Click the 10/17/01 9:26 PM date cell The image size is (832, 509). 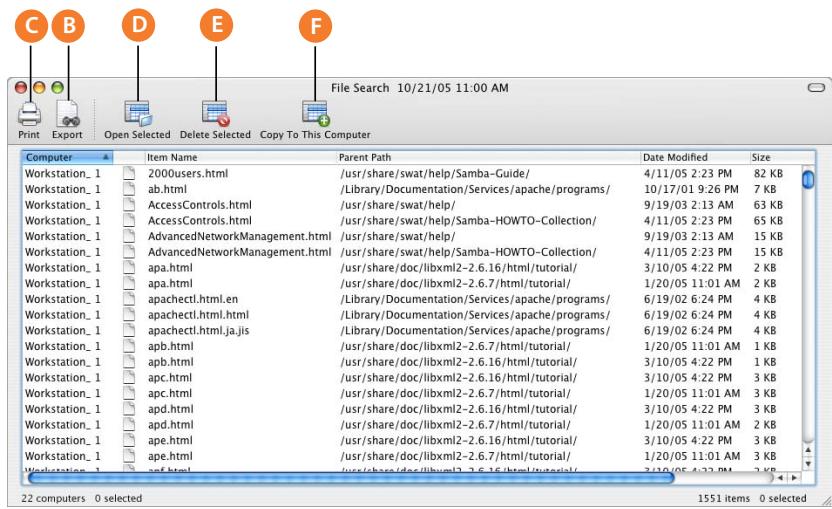pos(691,189)
